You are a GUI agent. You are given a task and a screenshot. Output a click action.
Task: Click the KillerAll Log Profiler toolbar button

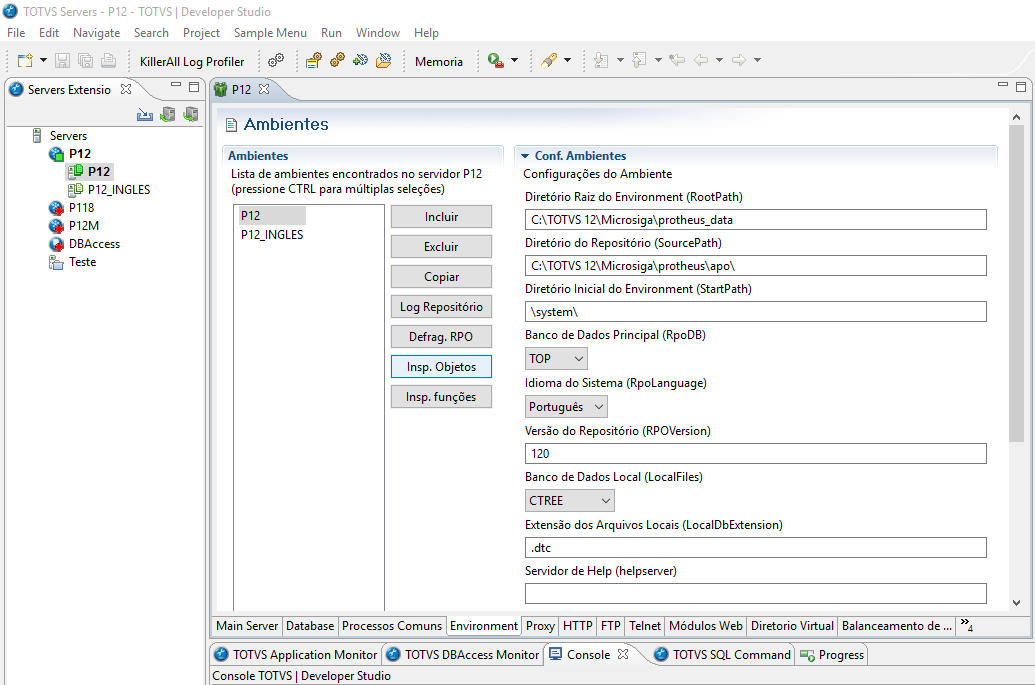pyautogui.click(x=191, y=61)
